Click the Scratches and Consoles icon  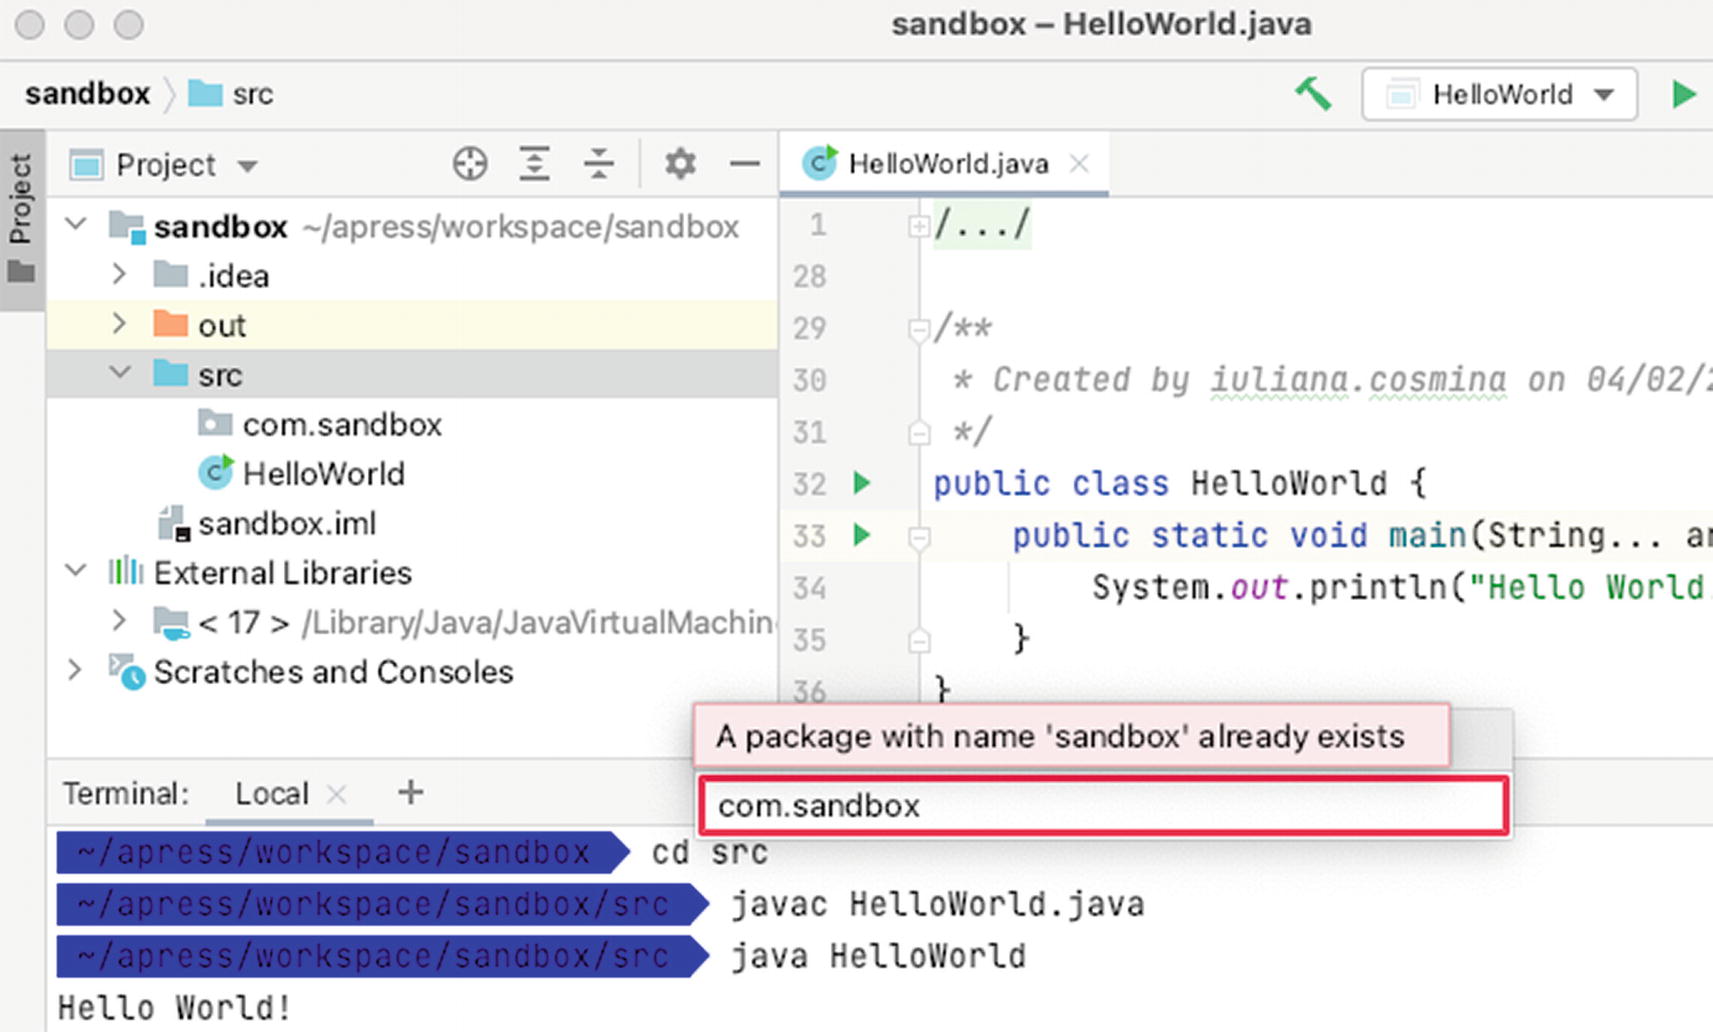[x=127, y=672]
